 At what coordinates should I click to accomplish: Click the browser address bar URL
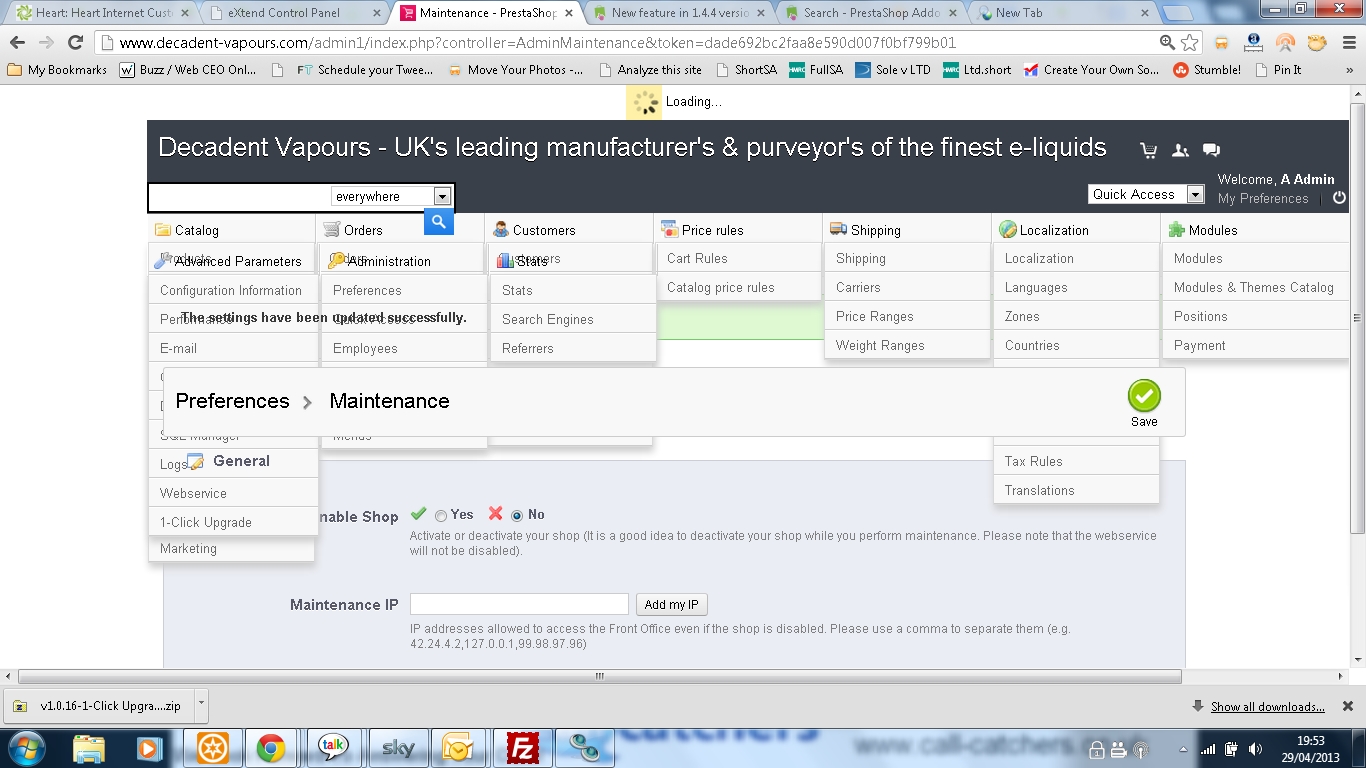[x=538, y=43]
